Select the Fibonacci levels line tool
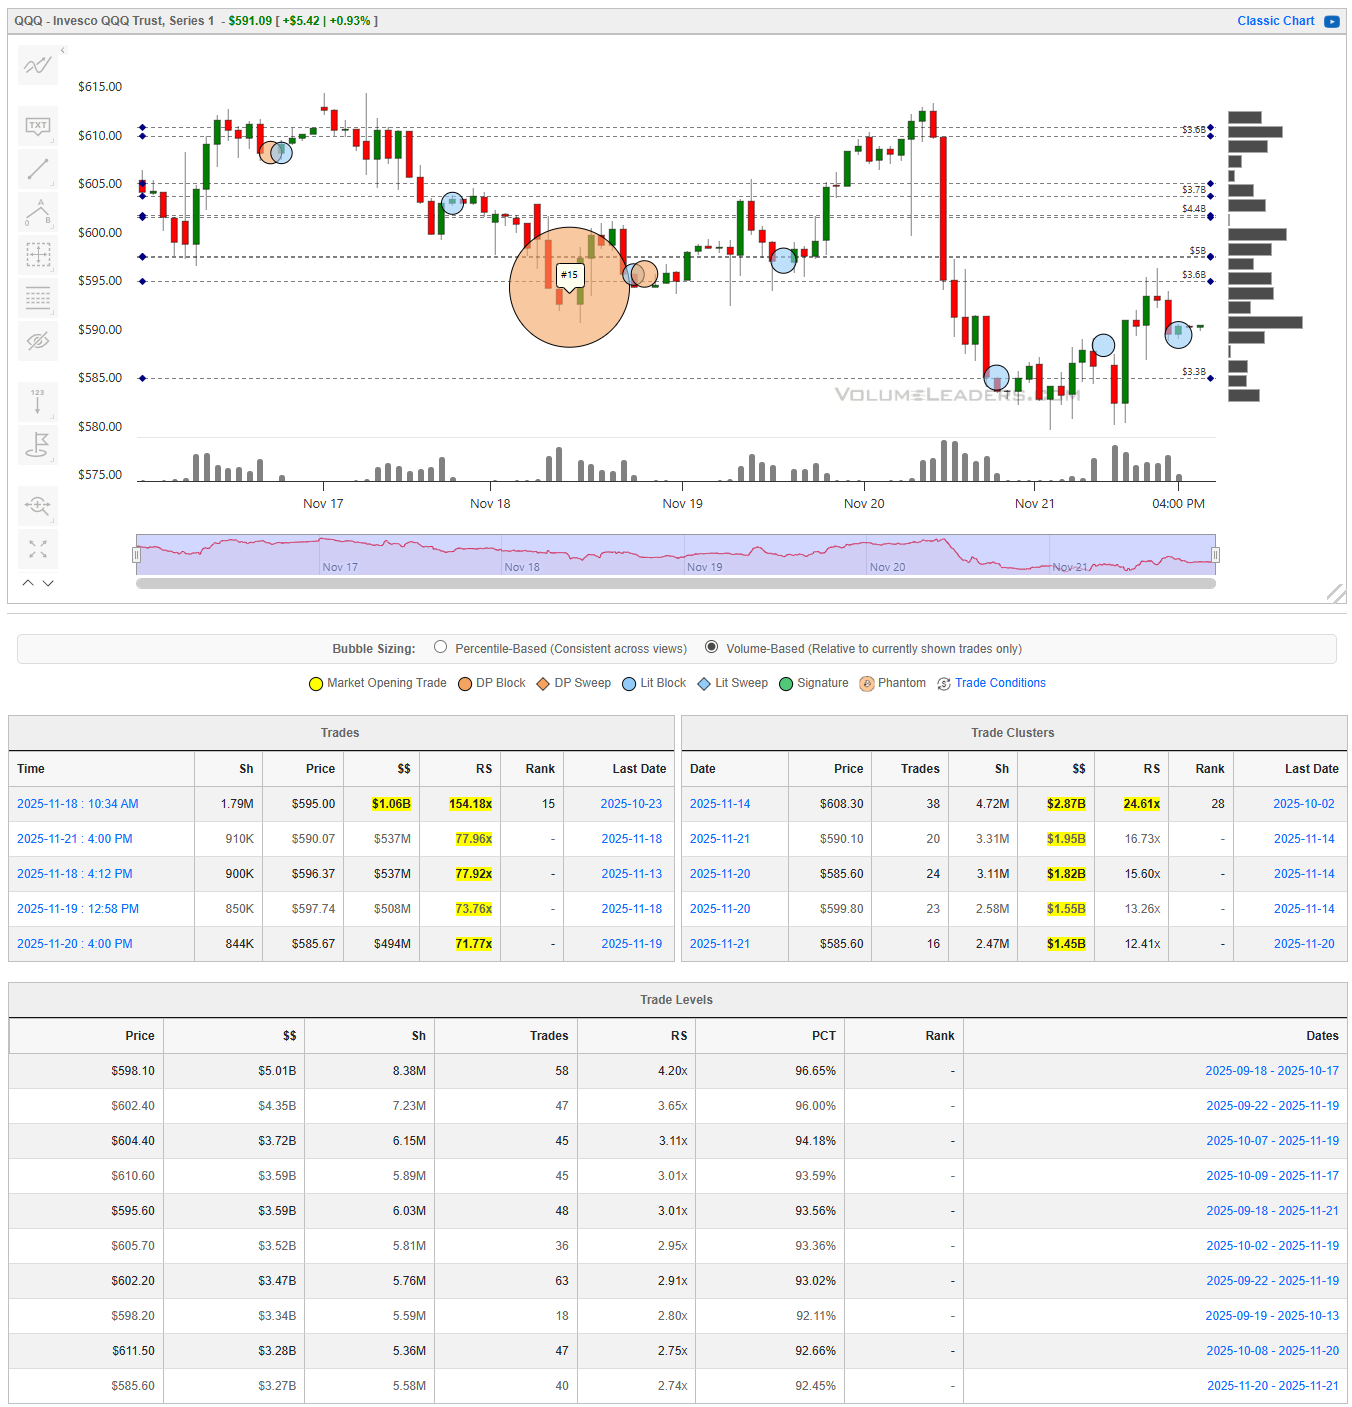 38,298
